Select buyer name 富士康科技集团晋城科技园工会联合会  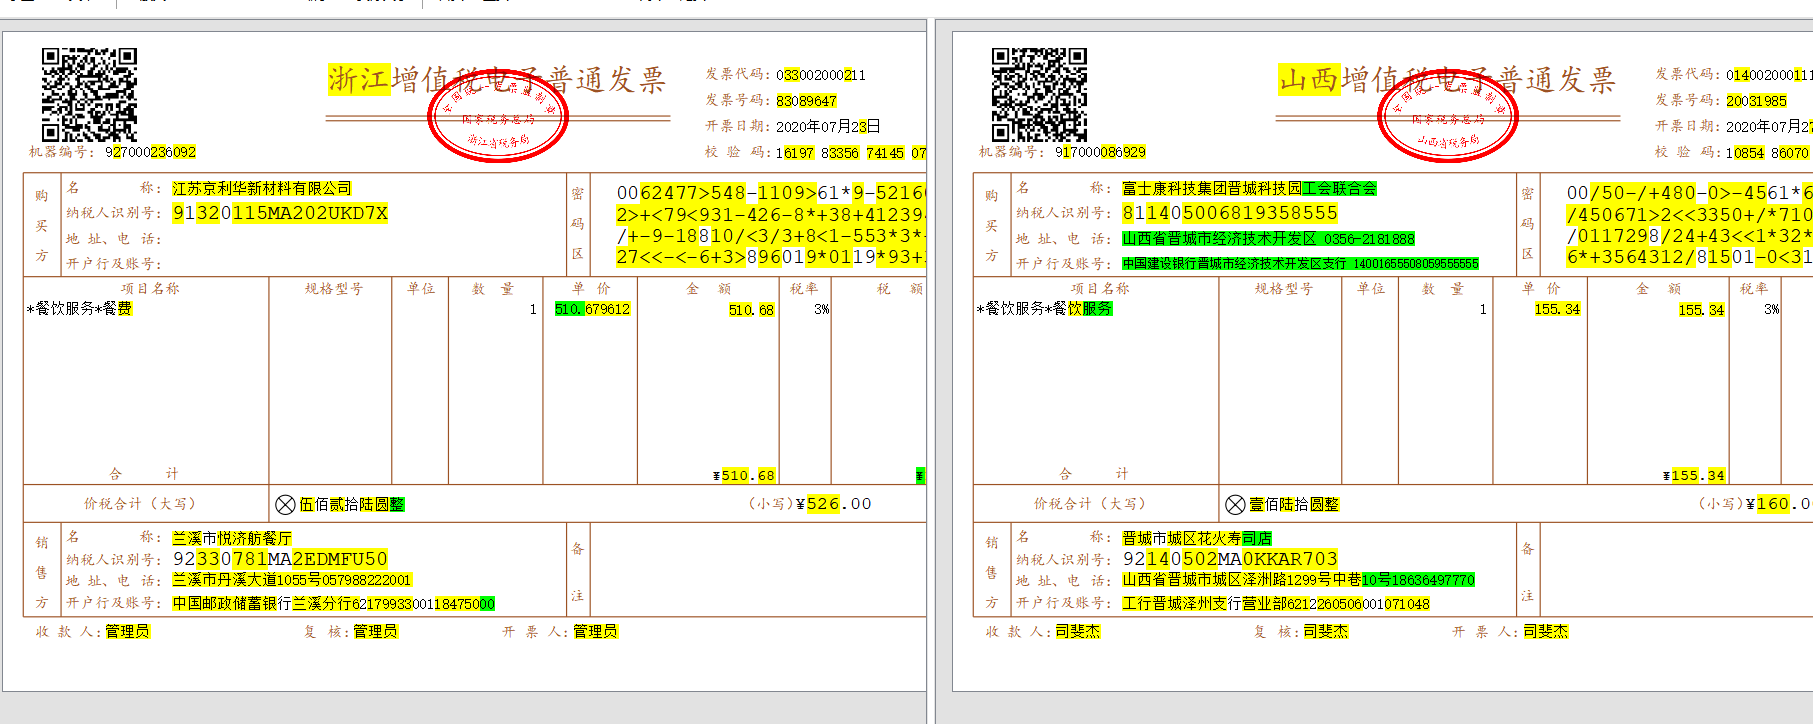pos(1249,188)
